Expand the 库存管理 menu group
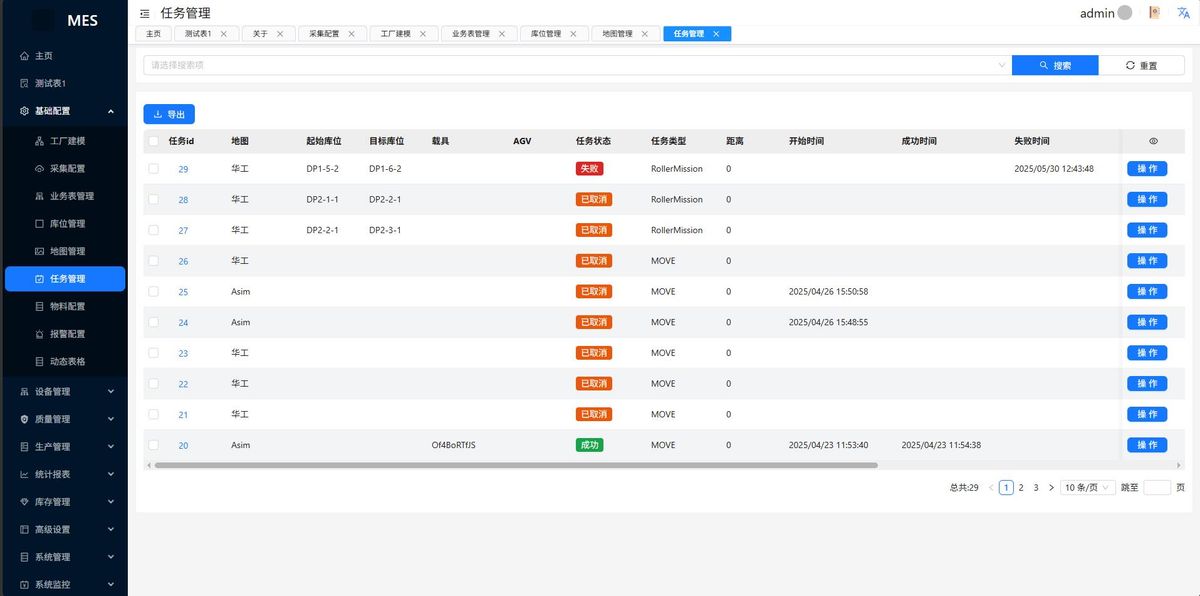The image size is (1200, 596). click(x=64, y=501)
